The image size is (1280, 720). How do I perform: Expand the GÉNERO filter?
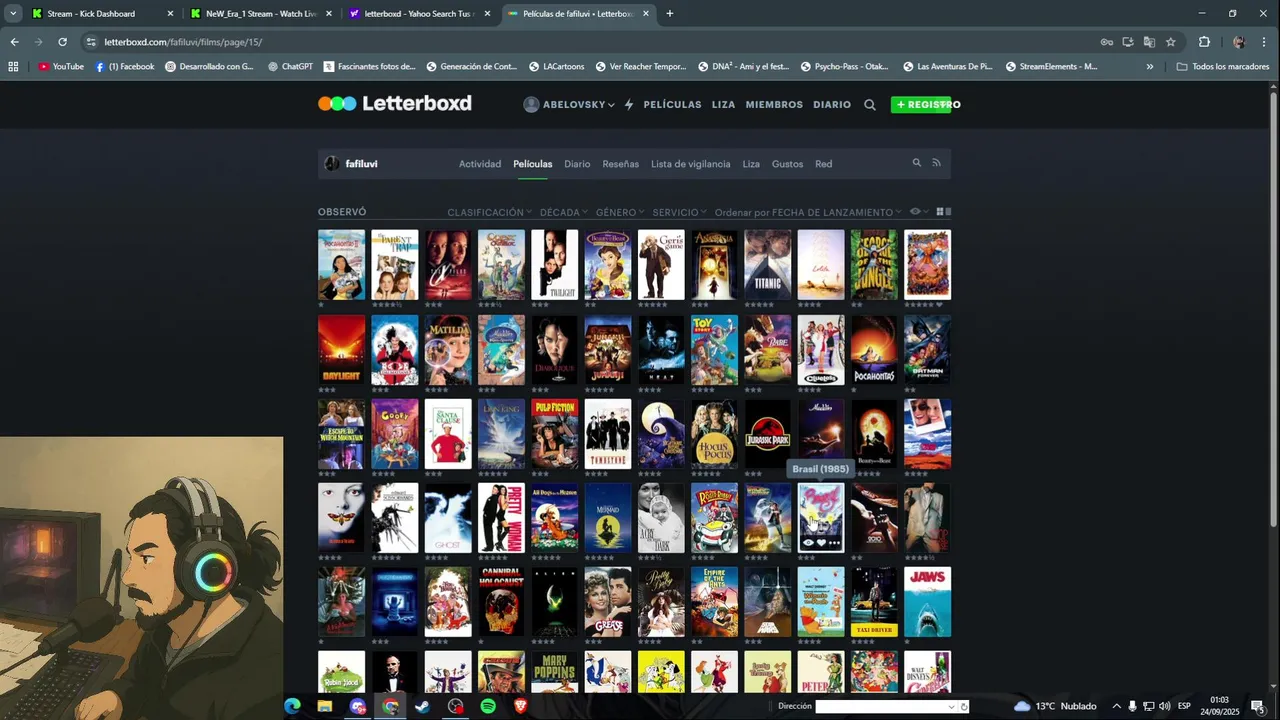619,212
